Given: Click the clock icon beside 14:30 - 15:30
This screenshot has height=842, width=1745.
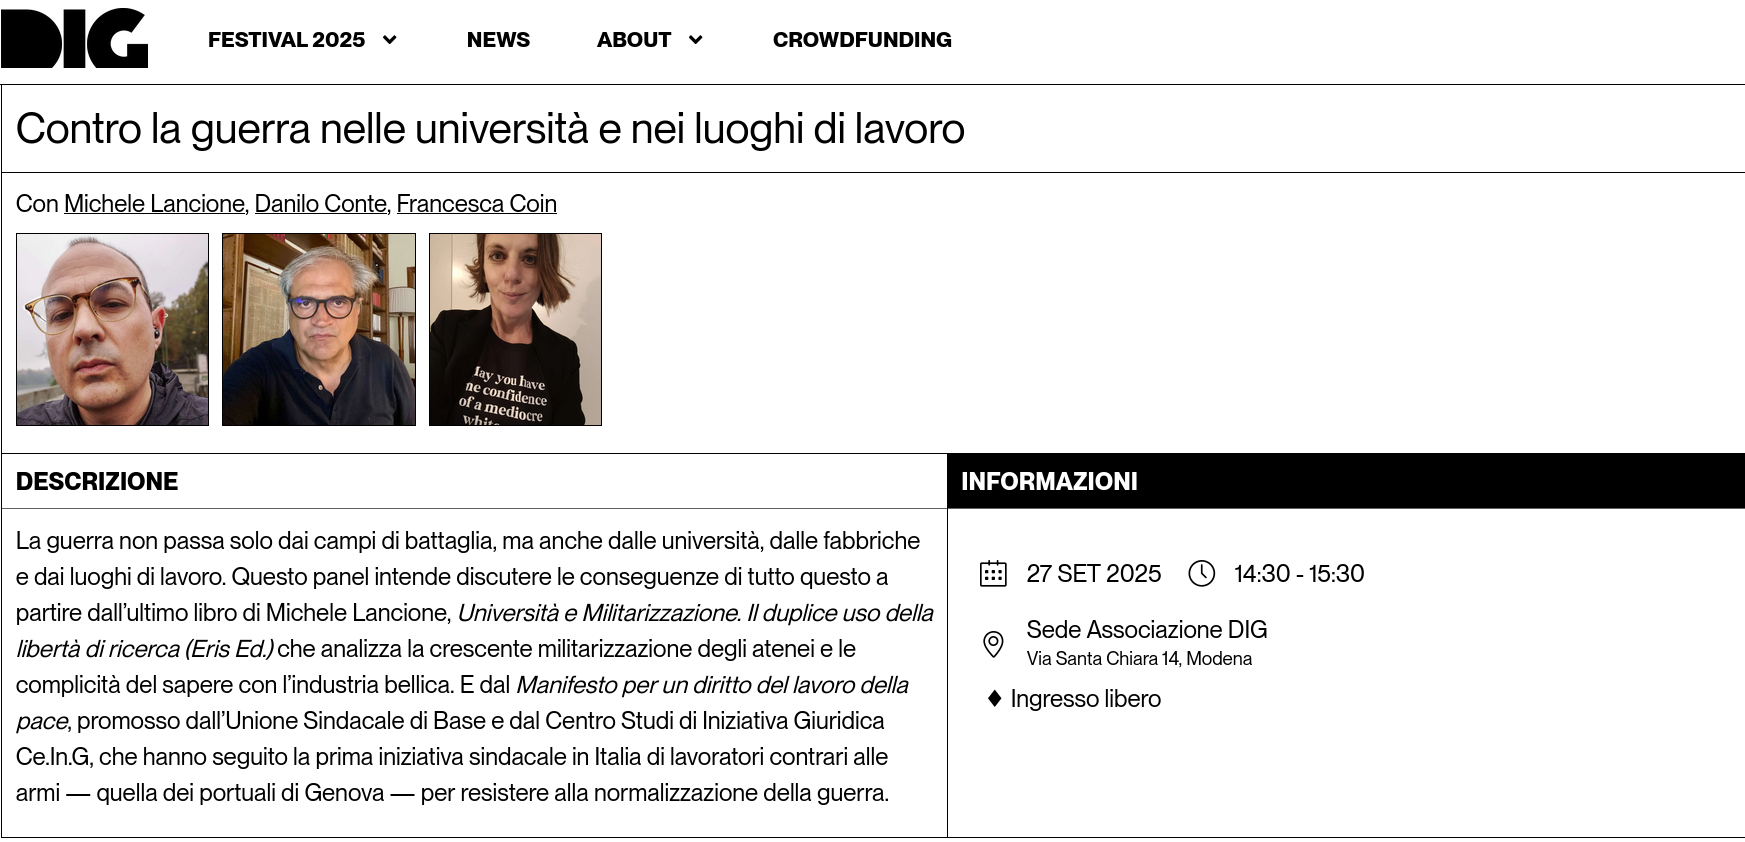Looking at the screenshot, I should coord(1201,574).
